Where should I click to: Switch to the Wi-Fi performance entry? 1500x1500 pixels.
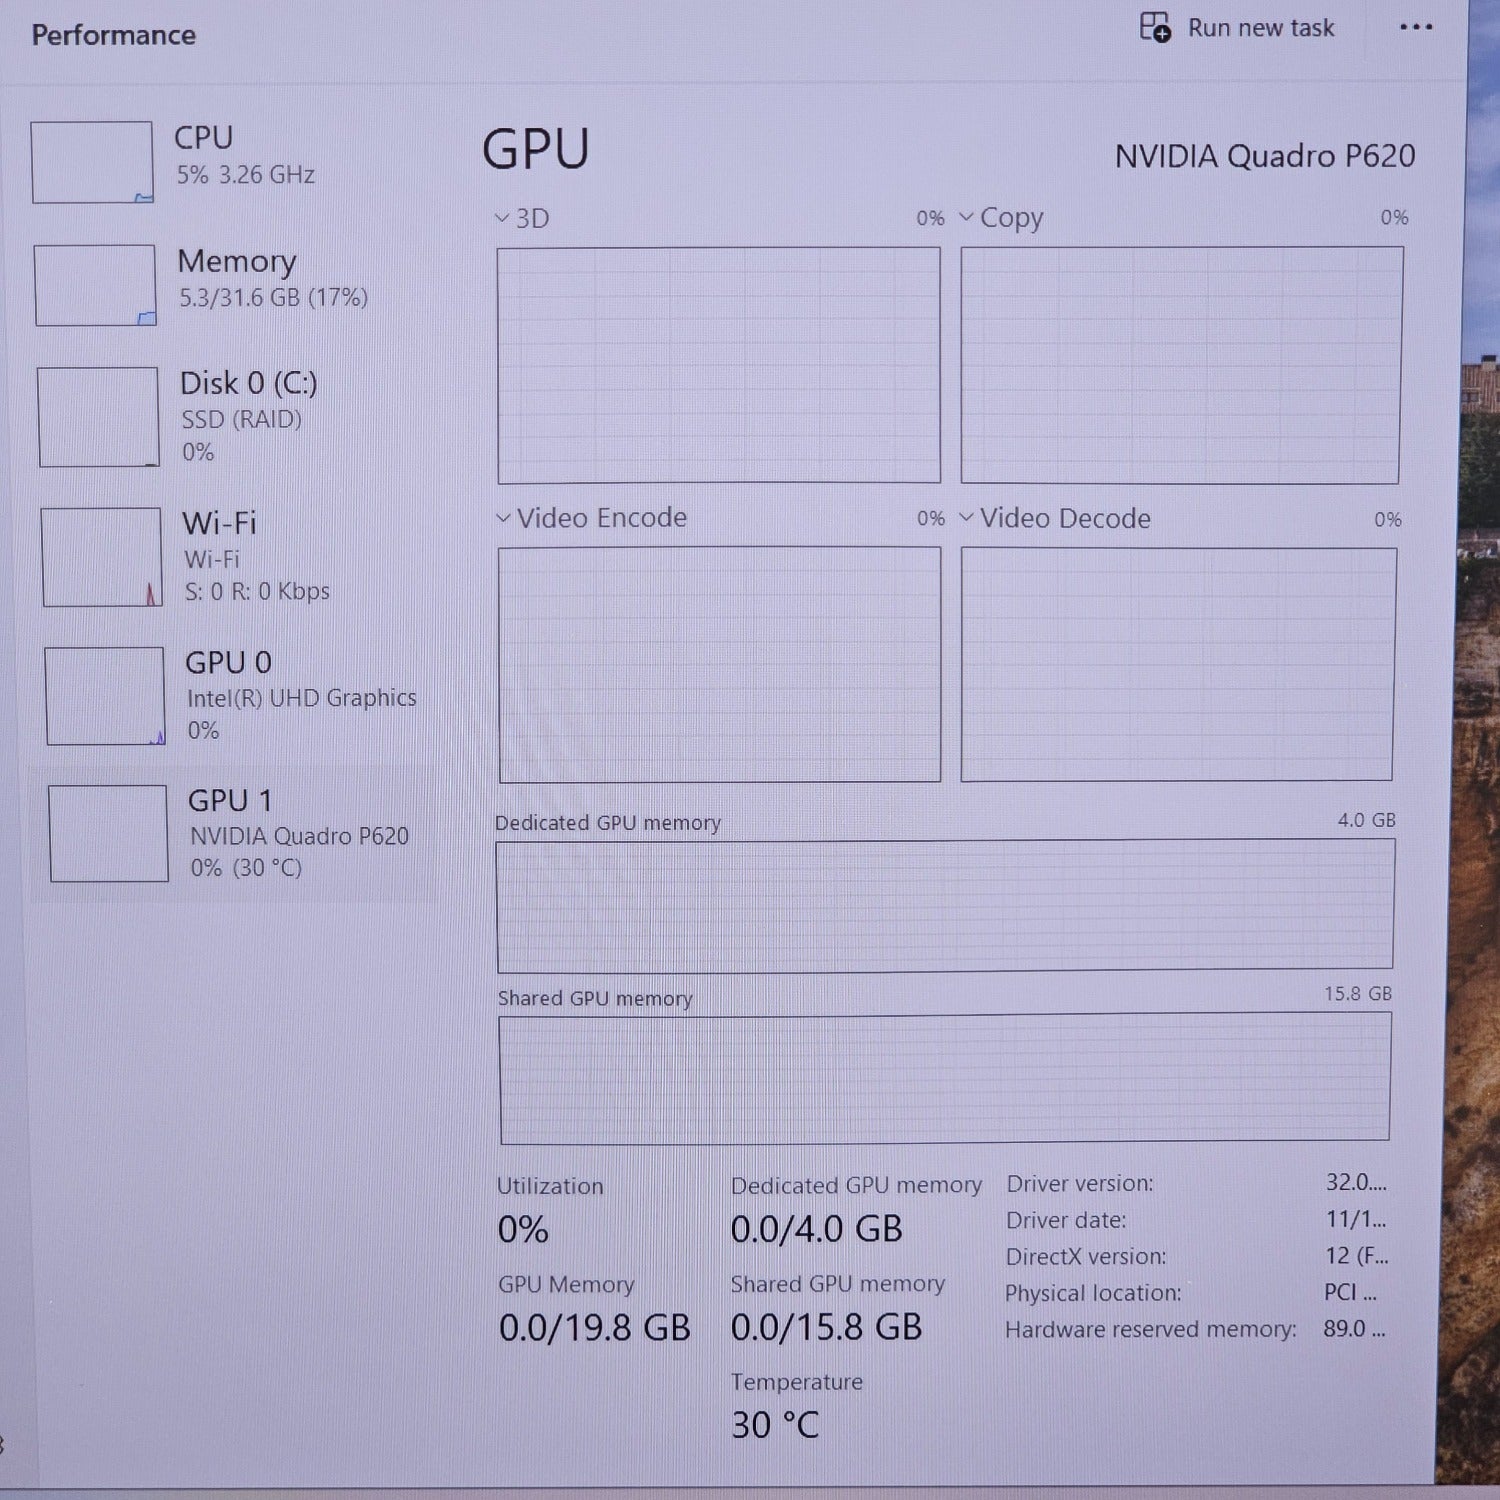click(234, 556)
